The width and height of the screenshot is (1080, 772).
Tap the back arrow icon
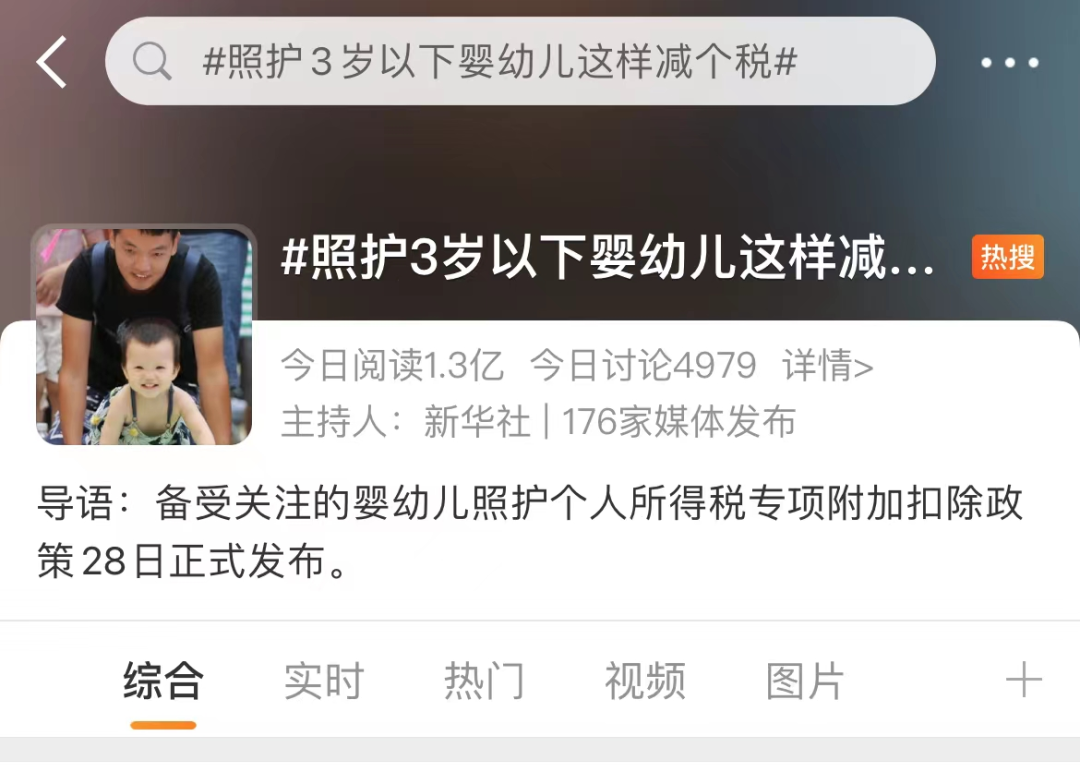coord(52,62)
